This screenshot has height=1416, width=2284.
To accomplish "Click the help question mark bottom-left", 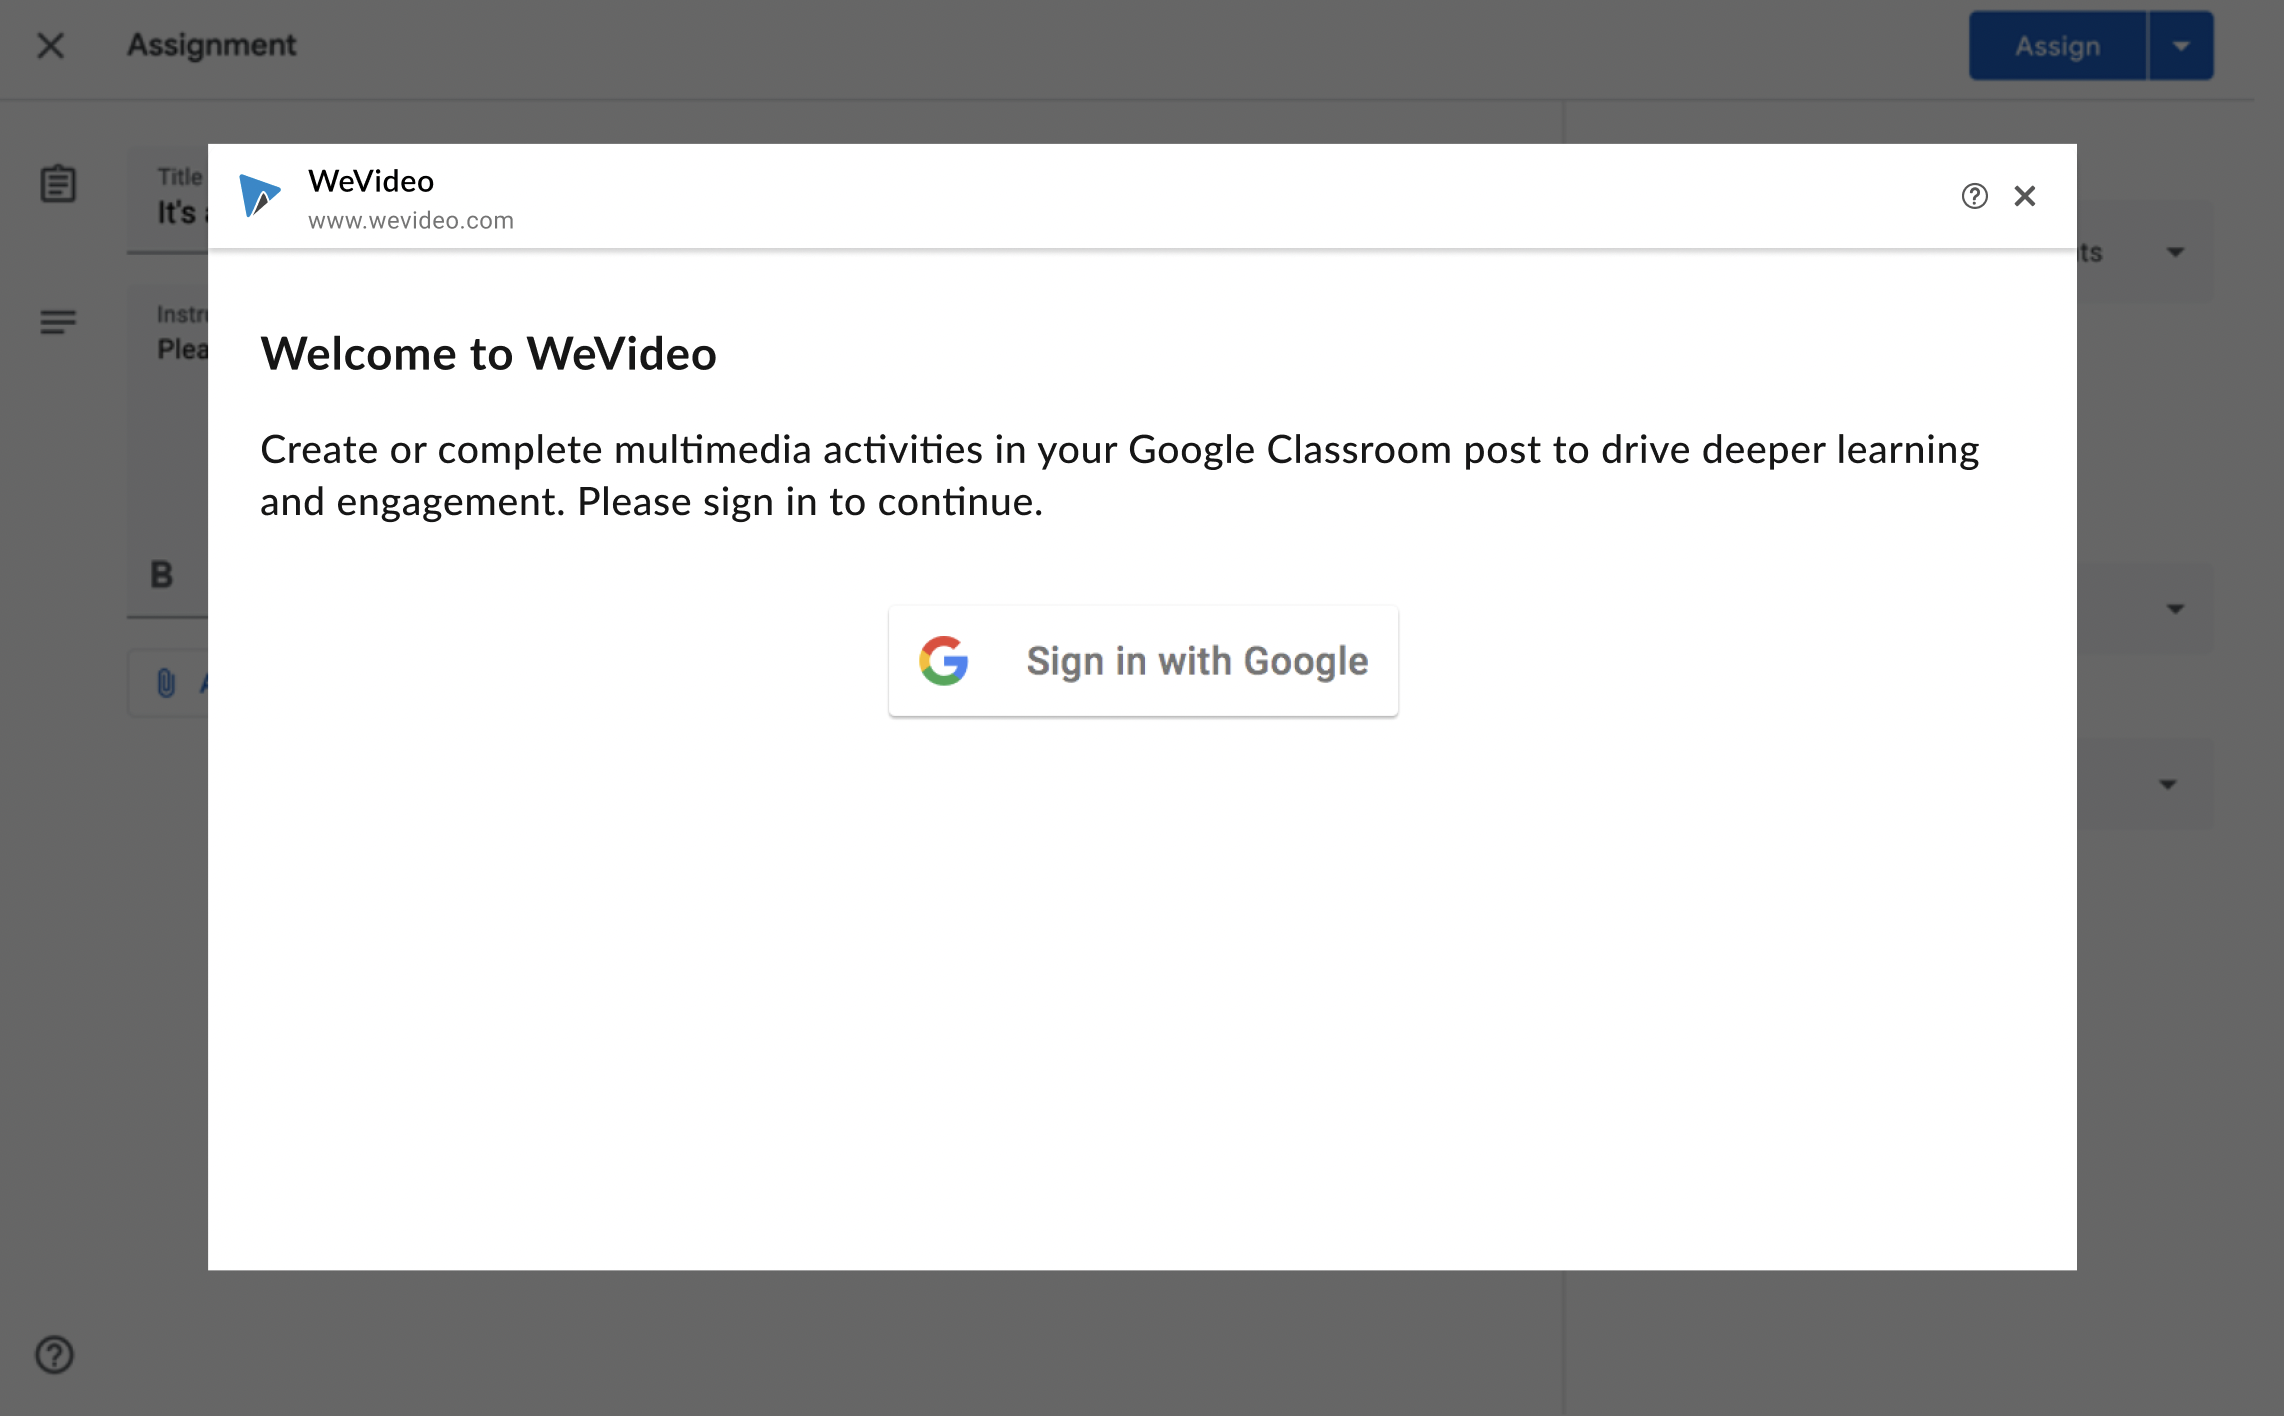I will coord(54,1354).
